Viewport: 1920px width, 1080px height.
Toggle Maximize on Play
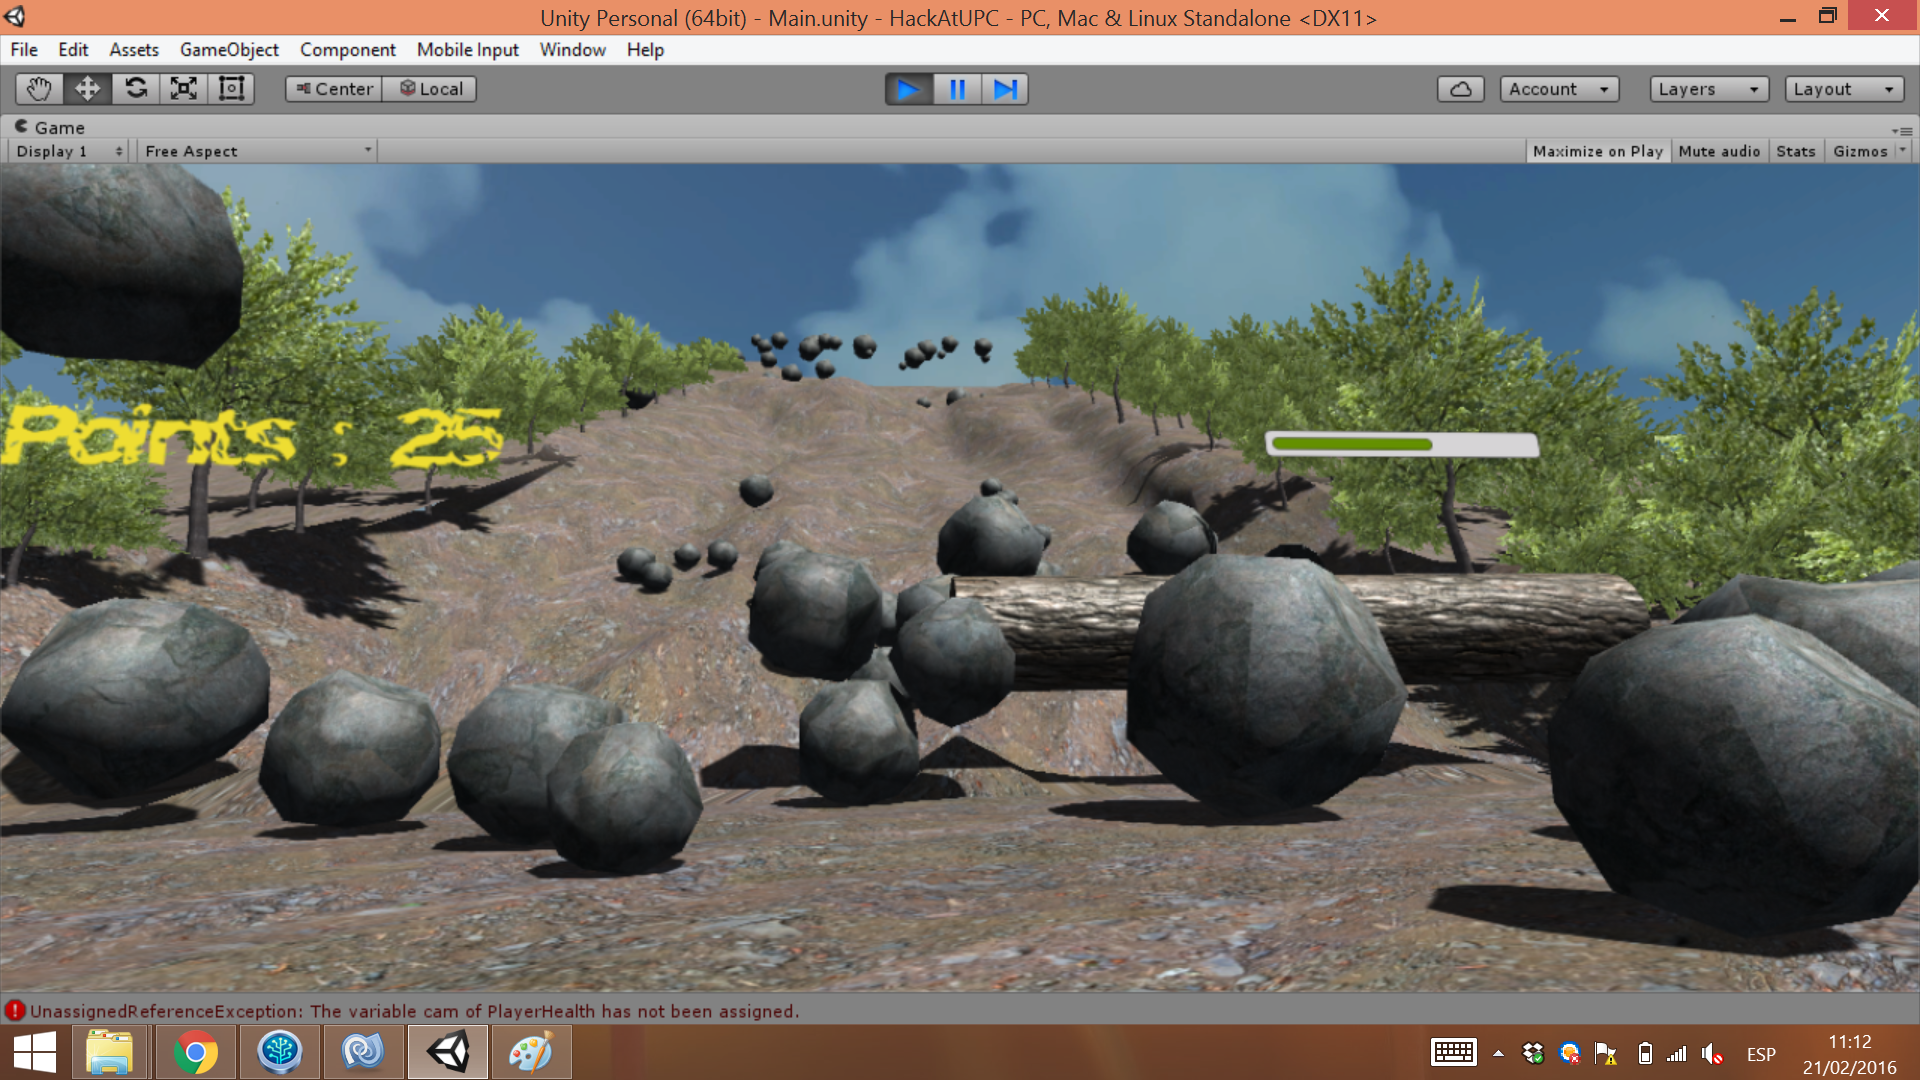[x=1597, y=151]
